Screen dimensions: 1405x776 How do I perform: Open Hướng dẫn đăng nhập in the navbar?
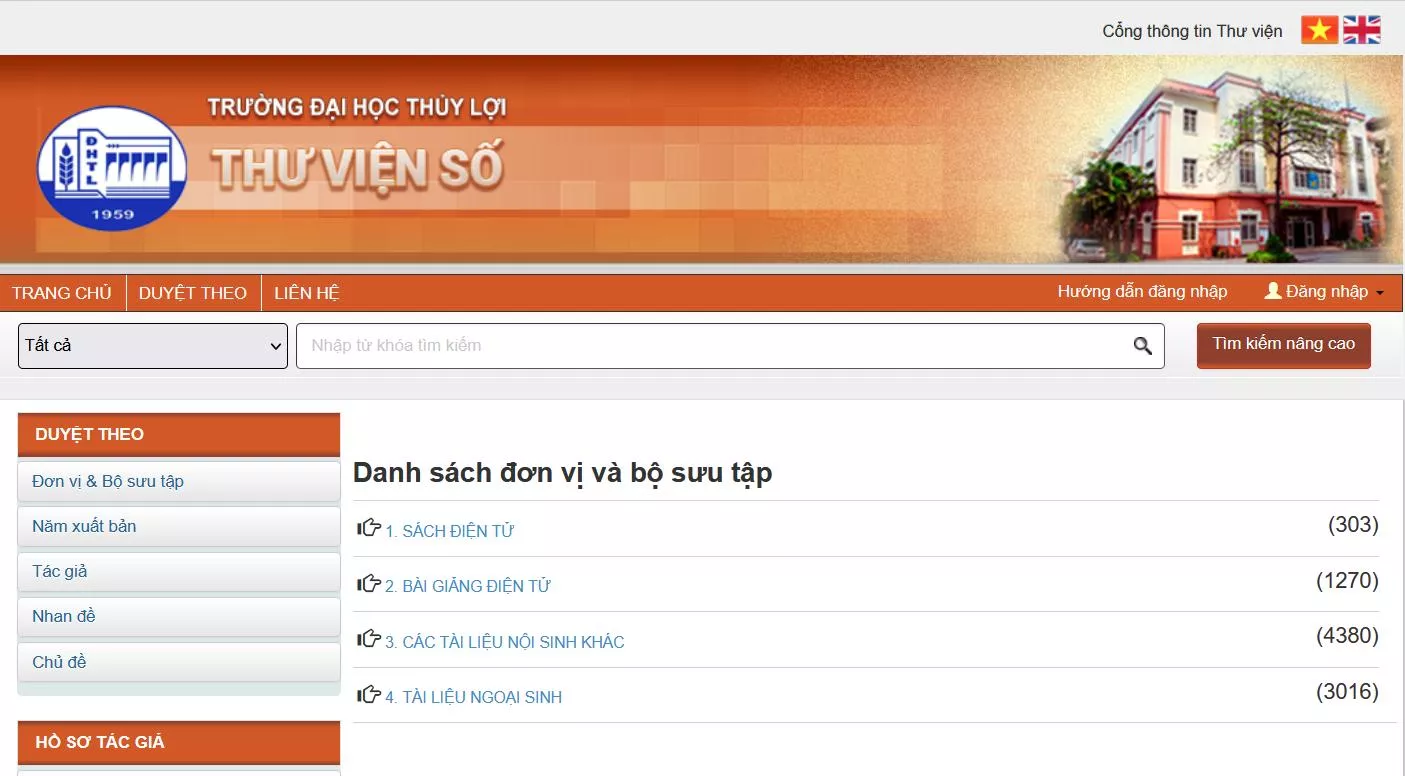(x=1142, y=291)
